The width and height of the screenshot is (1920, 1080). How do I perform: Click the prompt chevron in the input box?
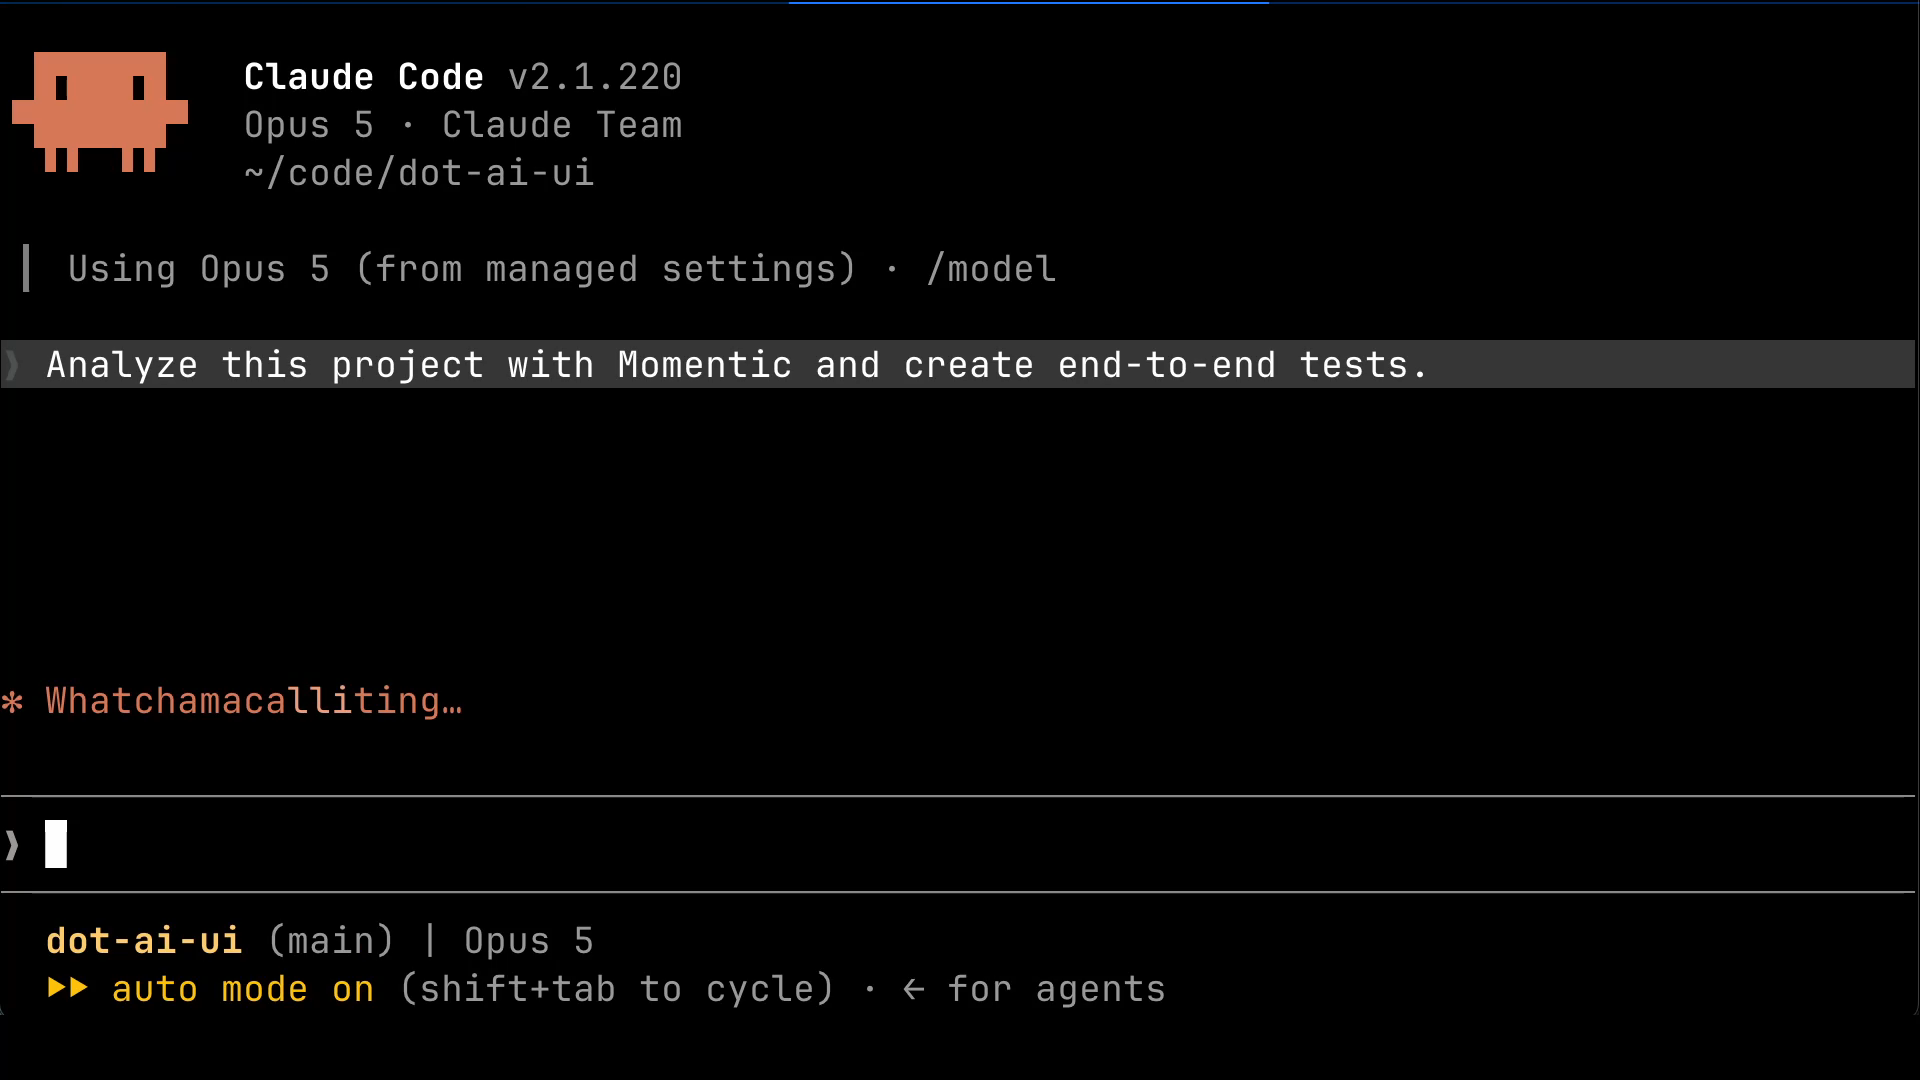[12, 845]
